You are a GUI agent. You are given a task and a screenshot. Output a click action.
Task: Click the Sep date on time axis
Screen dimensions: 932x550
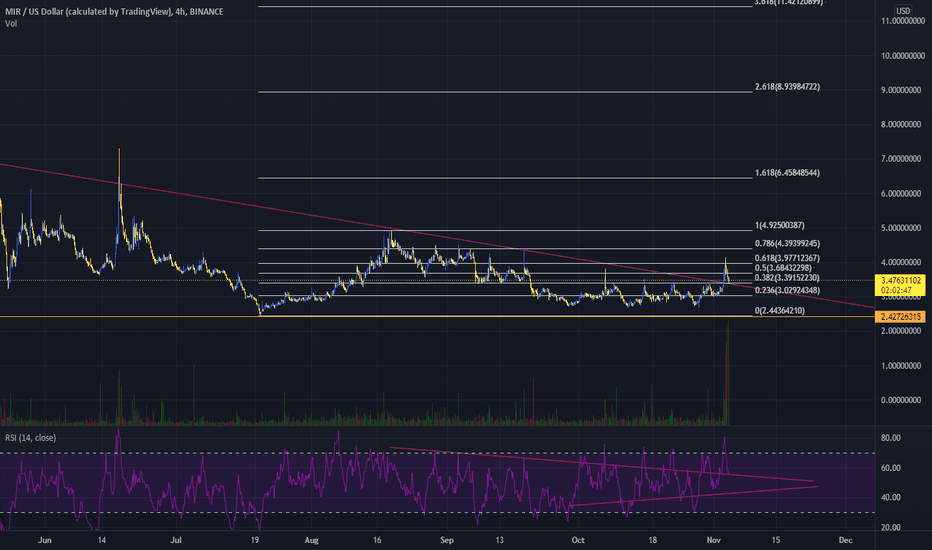[x=447, y=540]
